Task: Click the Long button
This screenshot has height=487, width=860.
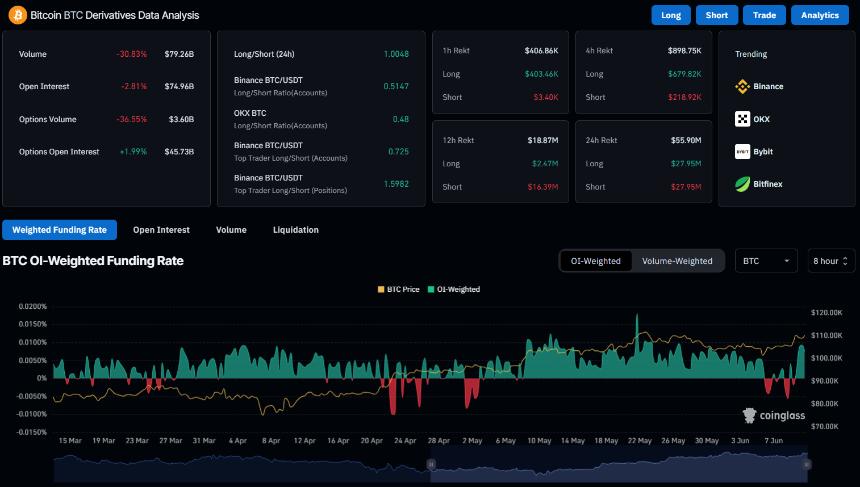Action: [671, 15]
